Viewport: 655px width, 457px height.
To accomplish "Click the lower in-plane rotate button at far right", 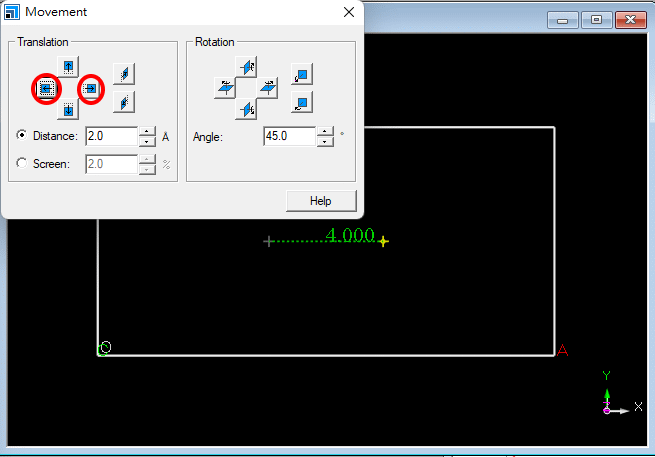I will pos(302,102).
